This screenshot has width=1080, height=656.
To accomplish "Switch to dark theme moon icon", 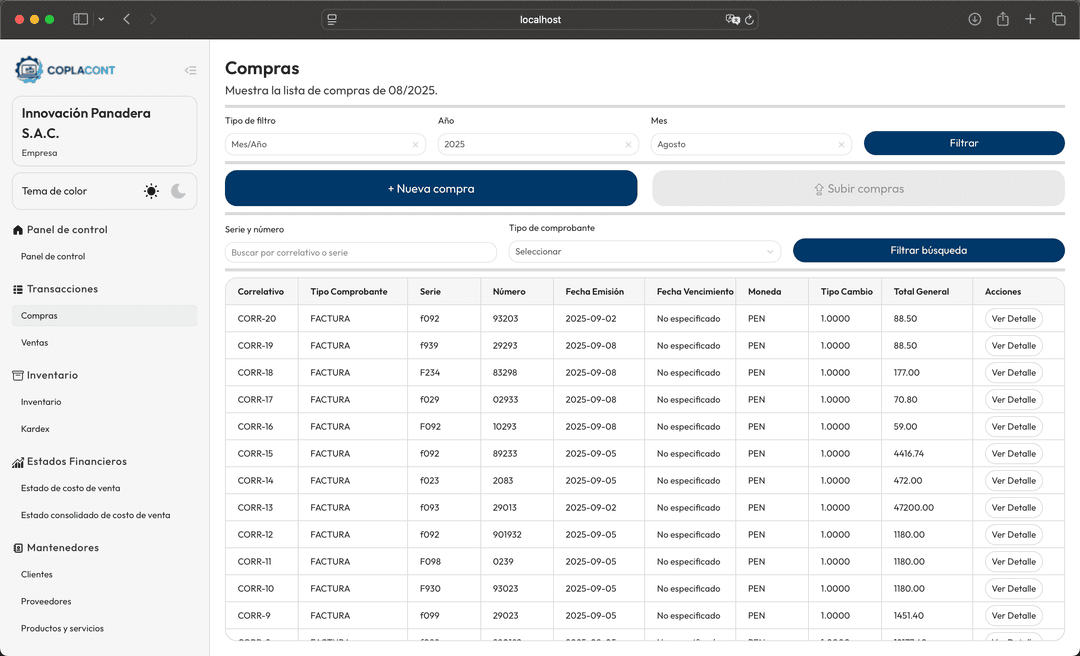I will 178,191.
